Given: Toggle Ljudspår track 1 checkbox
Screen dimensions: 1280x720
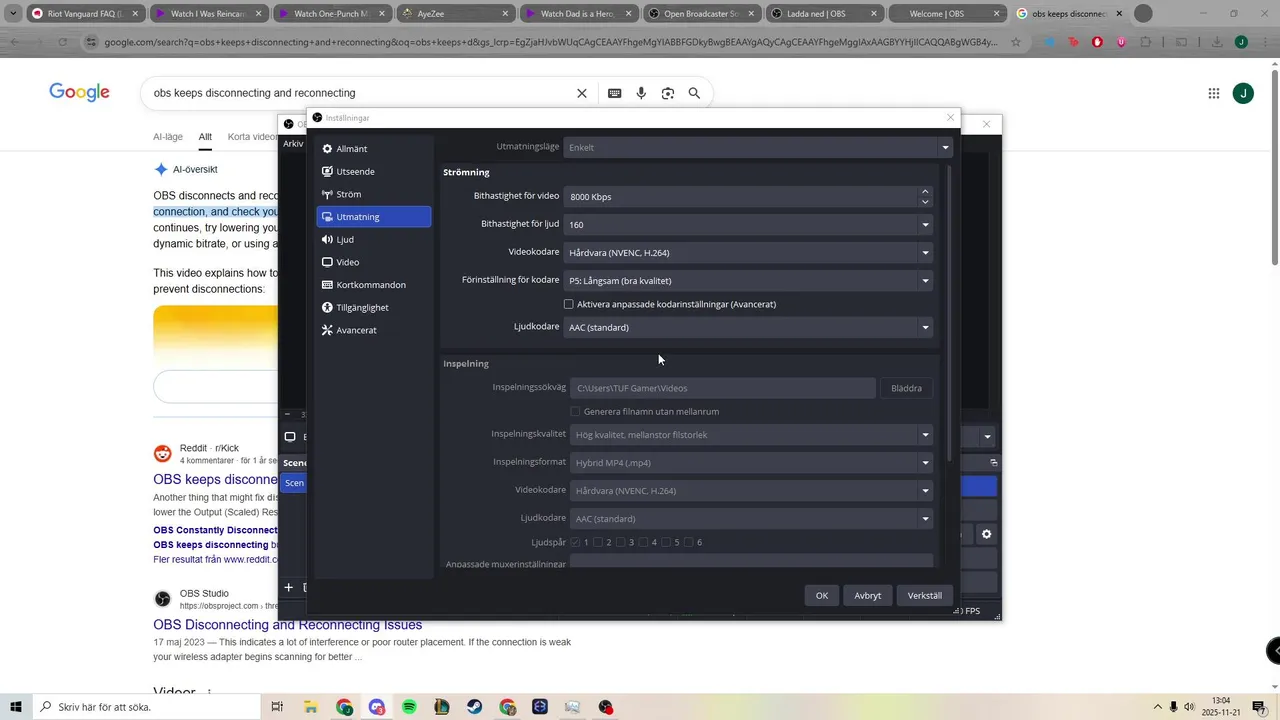Looking at the screenshot, I should [x=575, y=542].
